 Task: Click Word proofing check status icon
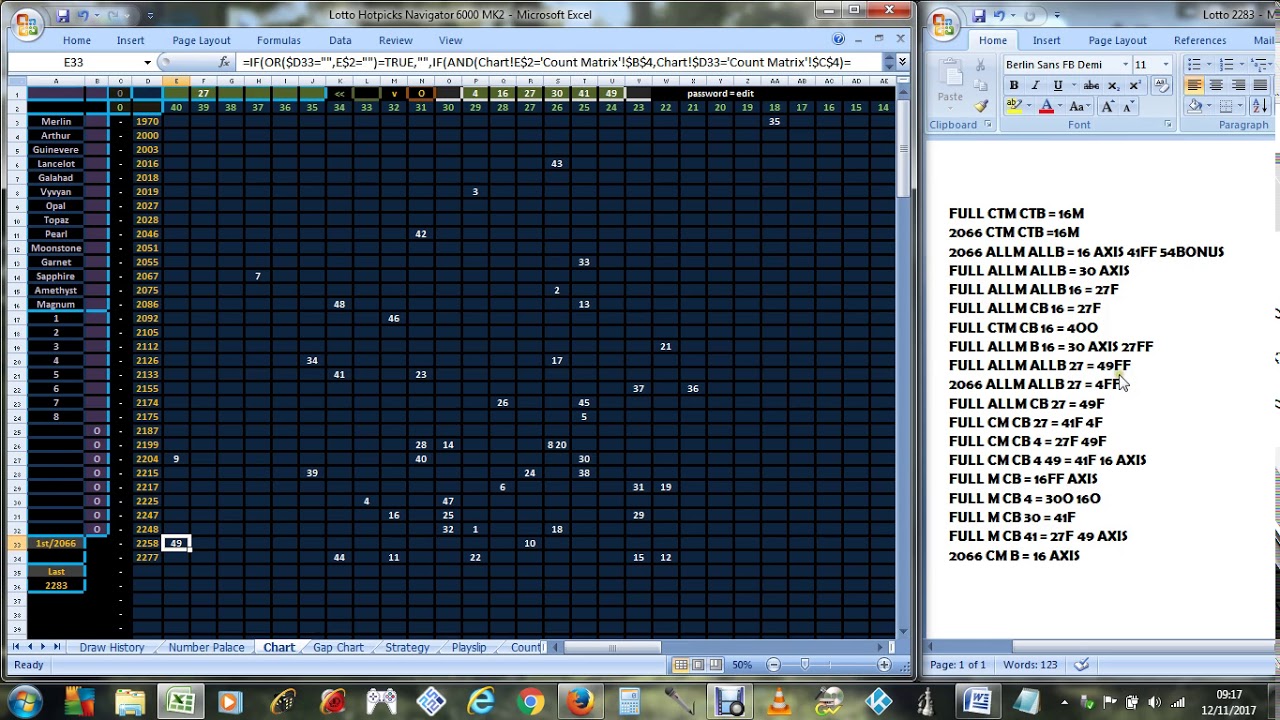(1082, 665)
